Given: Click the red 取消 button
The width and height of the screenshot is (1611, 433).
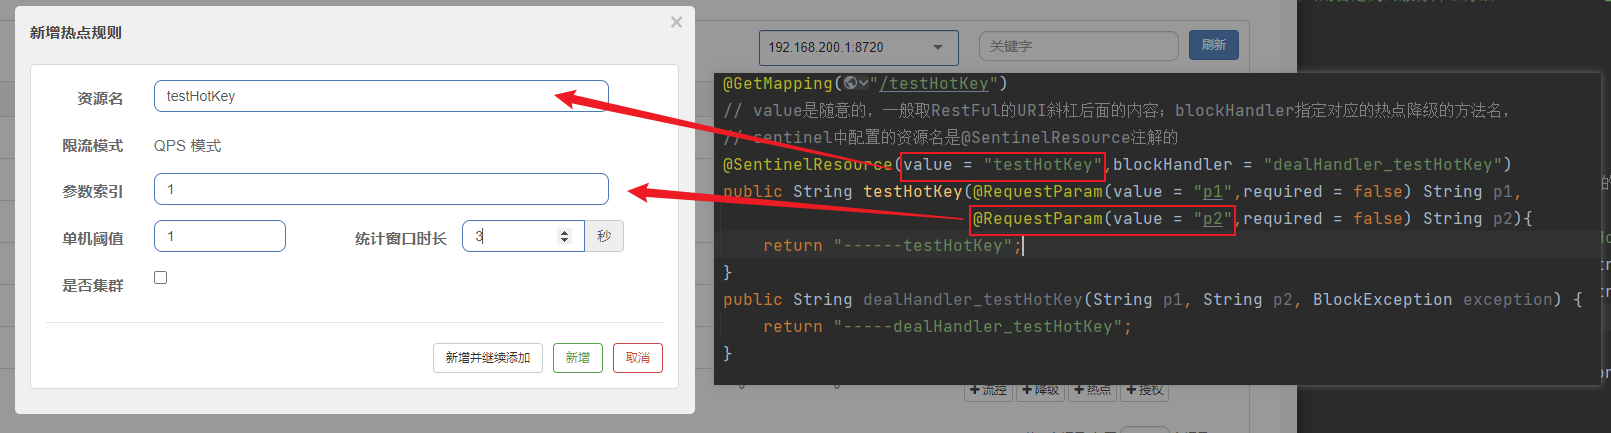Looking at the screenshot, I should point(637,358).
